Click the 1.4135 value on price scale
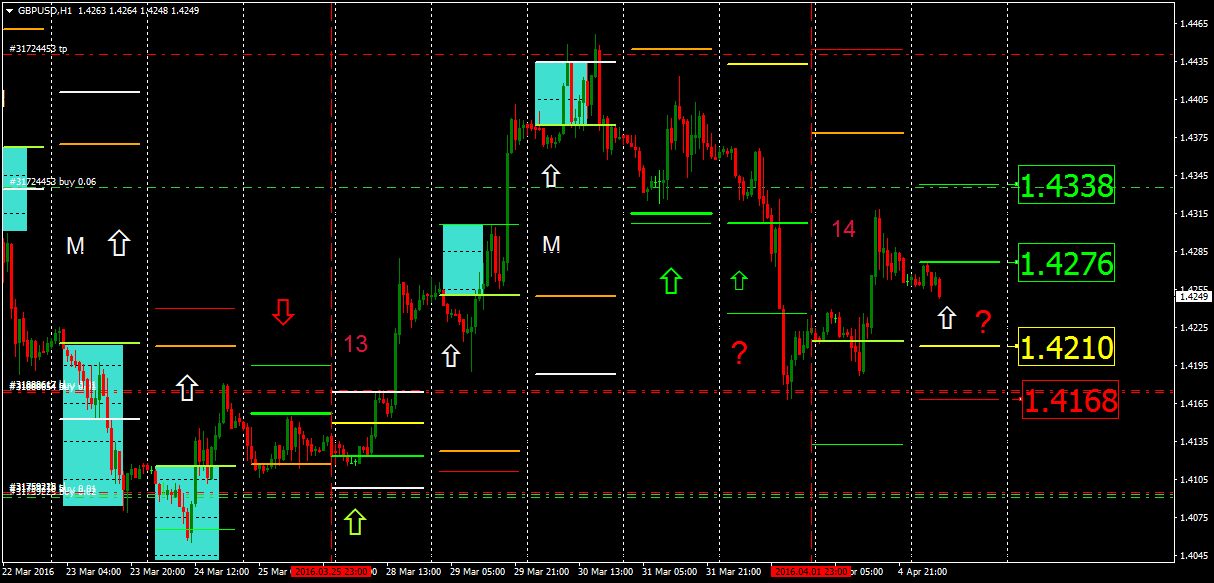Screen dimensions: 1214x583 pos(1193,442)
